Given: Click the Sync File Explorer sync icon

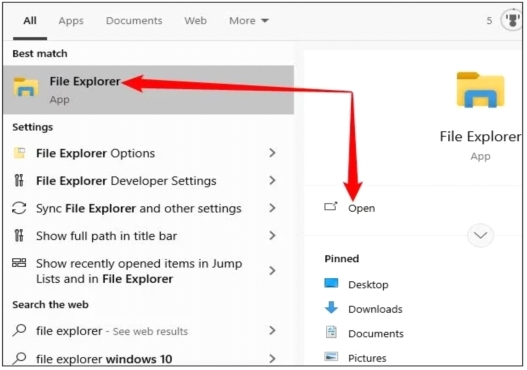Looking at the screenshot, I should [19, 208].
